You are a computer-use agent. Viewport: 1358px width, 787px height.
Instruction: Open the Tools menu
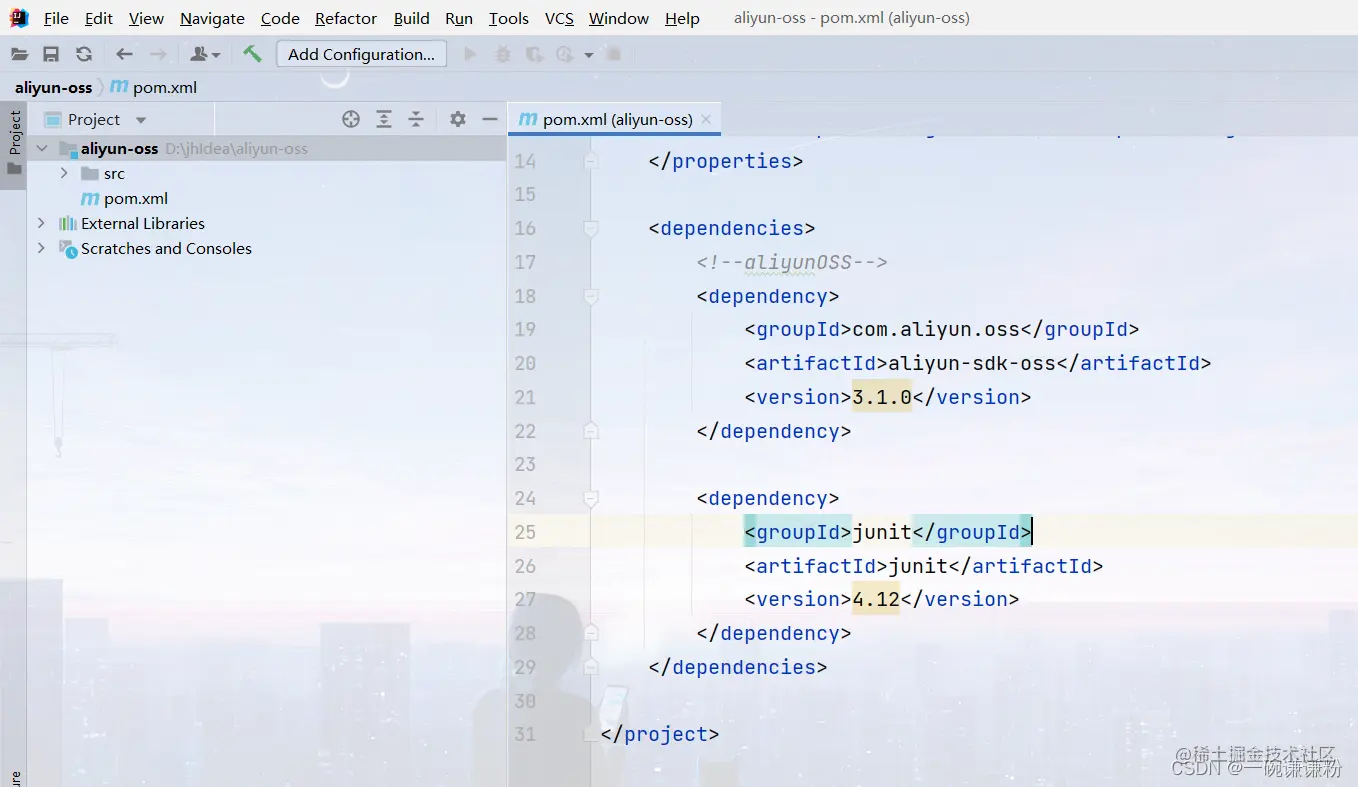509,19
